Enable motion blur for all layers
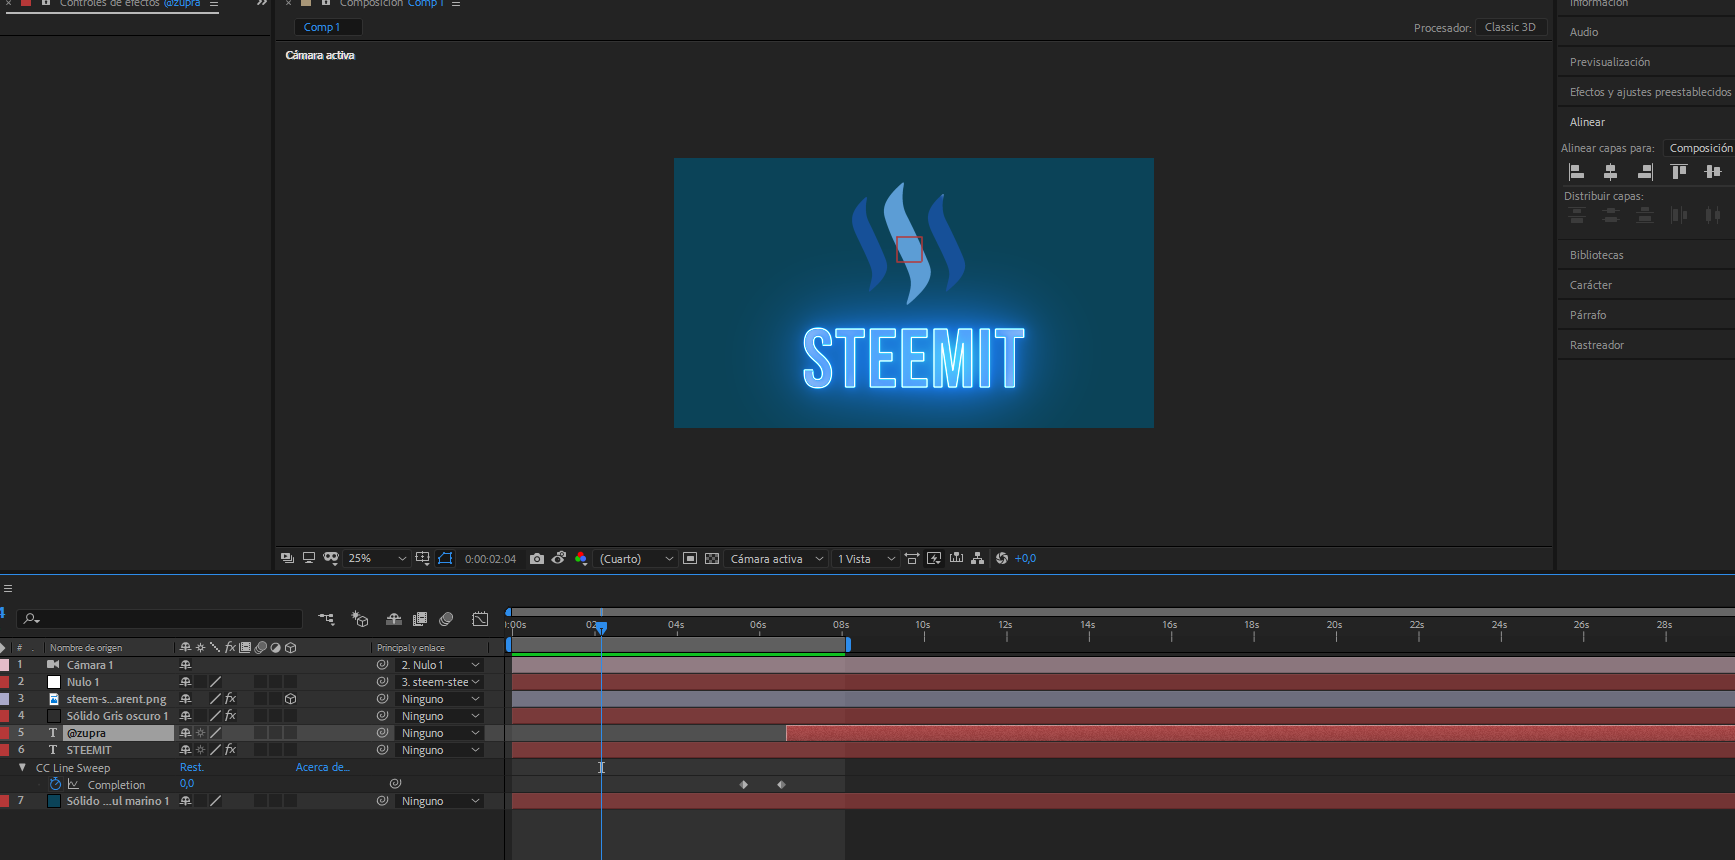The image size is (1735, 860). pos(446,619)
